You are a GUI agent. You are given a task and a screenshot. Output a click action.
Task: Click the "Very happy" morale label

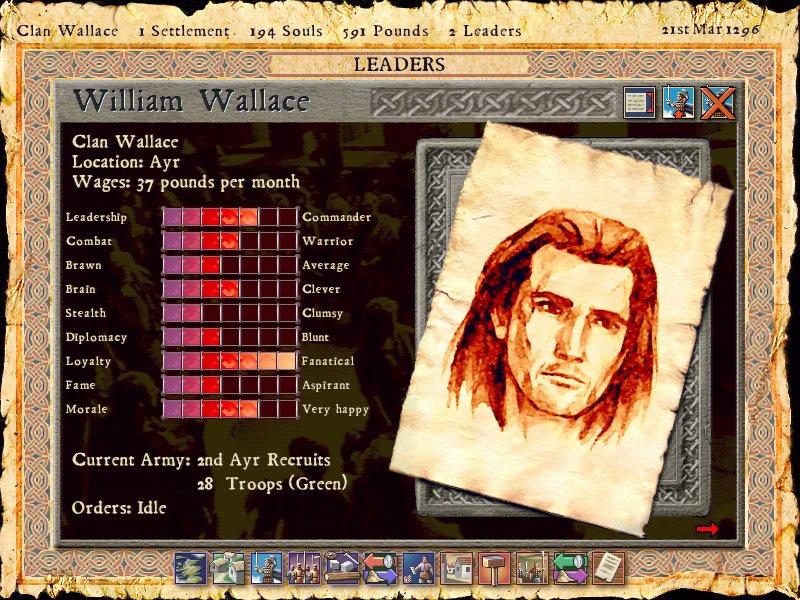click(335, 410)
